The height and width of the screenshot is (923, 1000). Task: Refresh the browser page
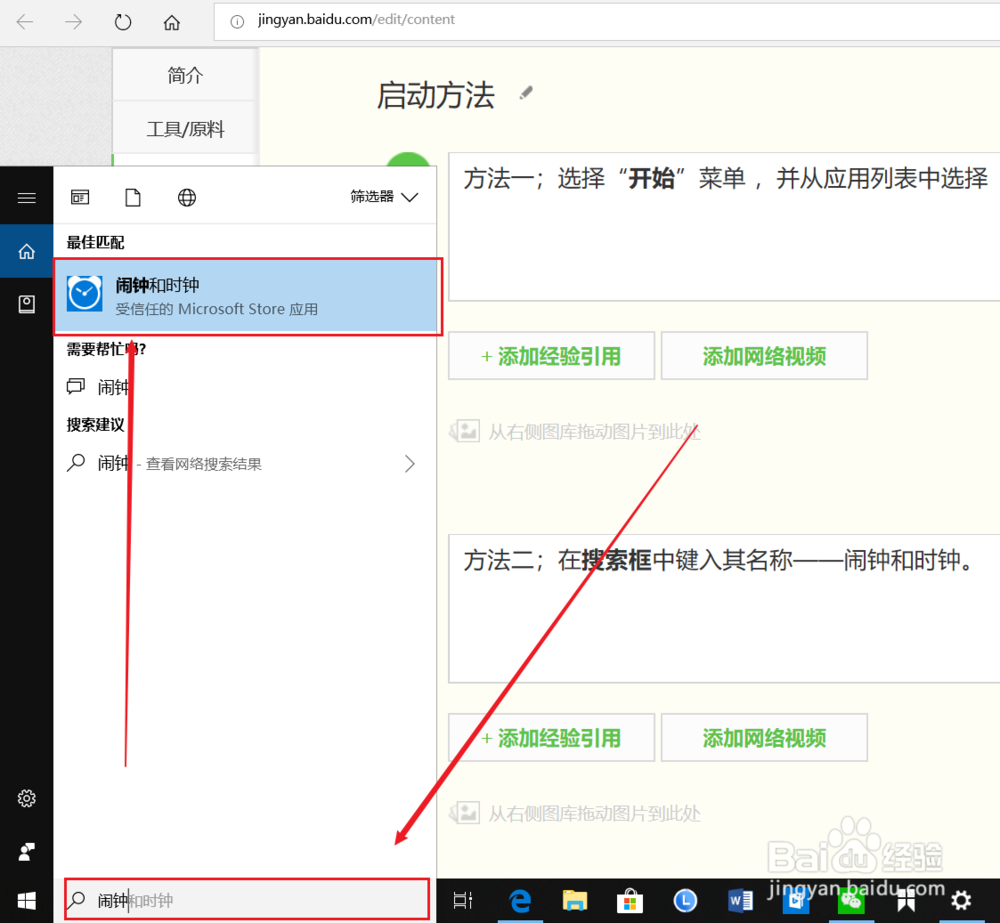[x=122, y=22]
